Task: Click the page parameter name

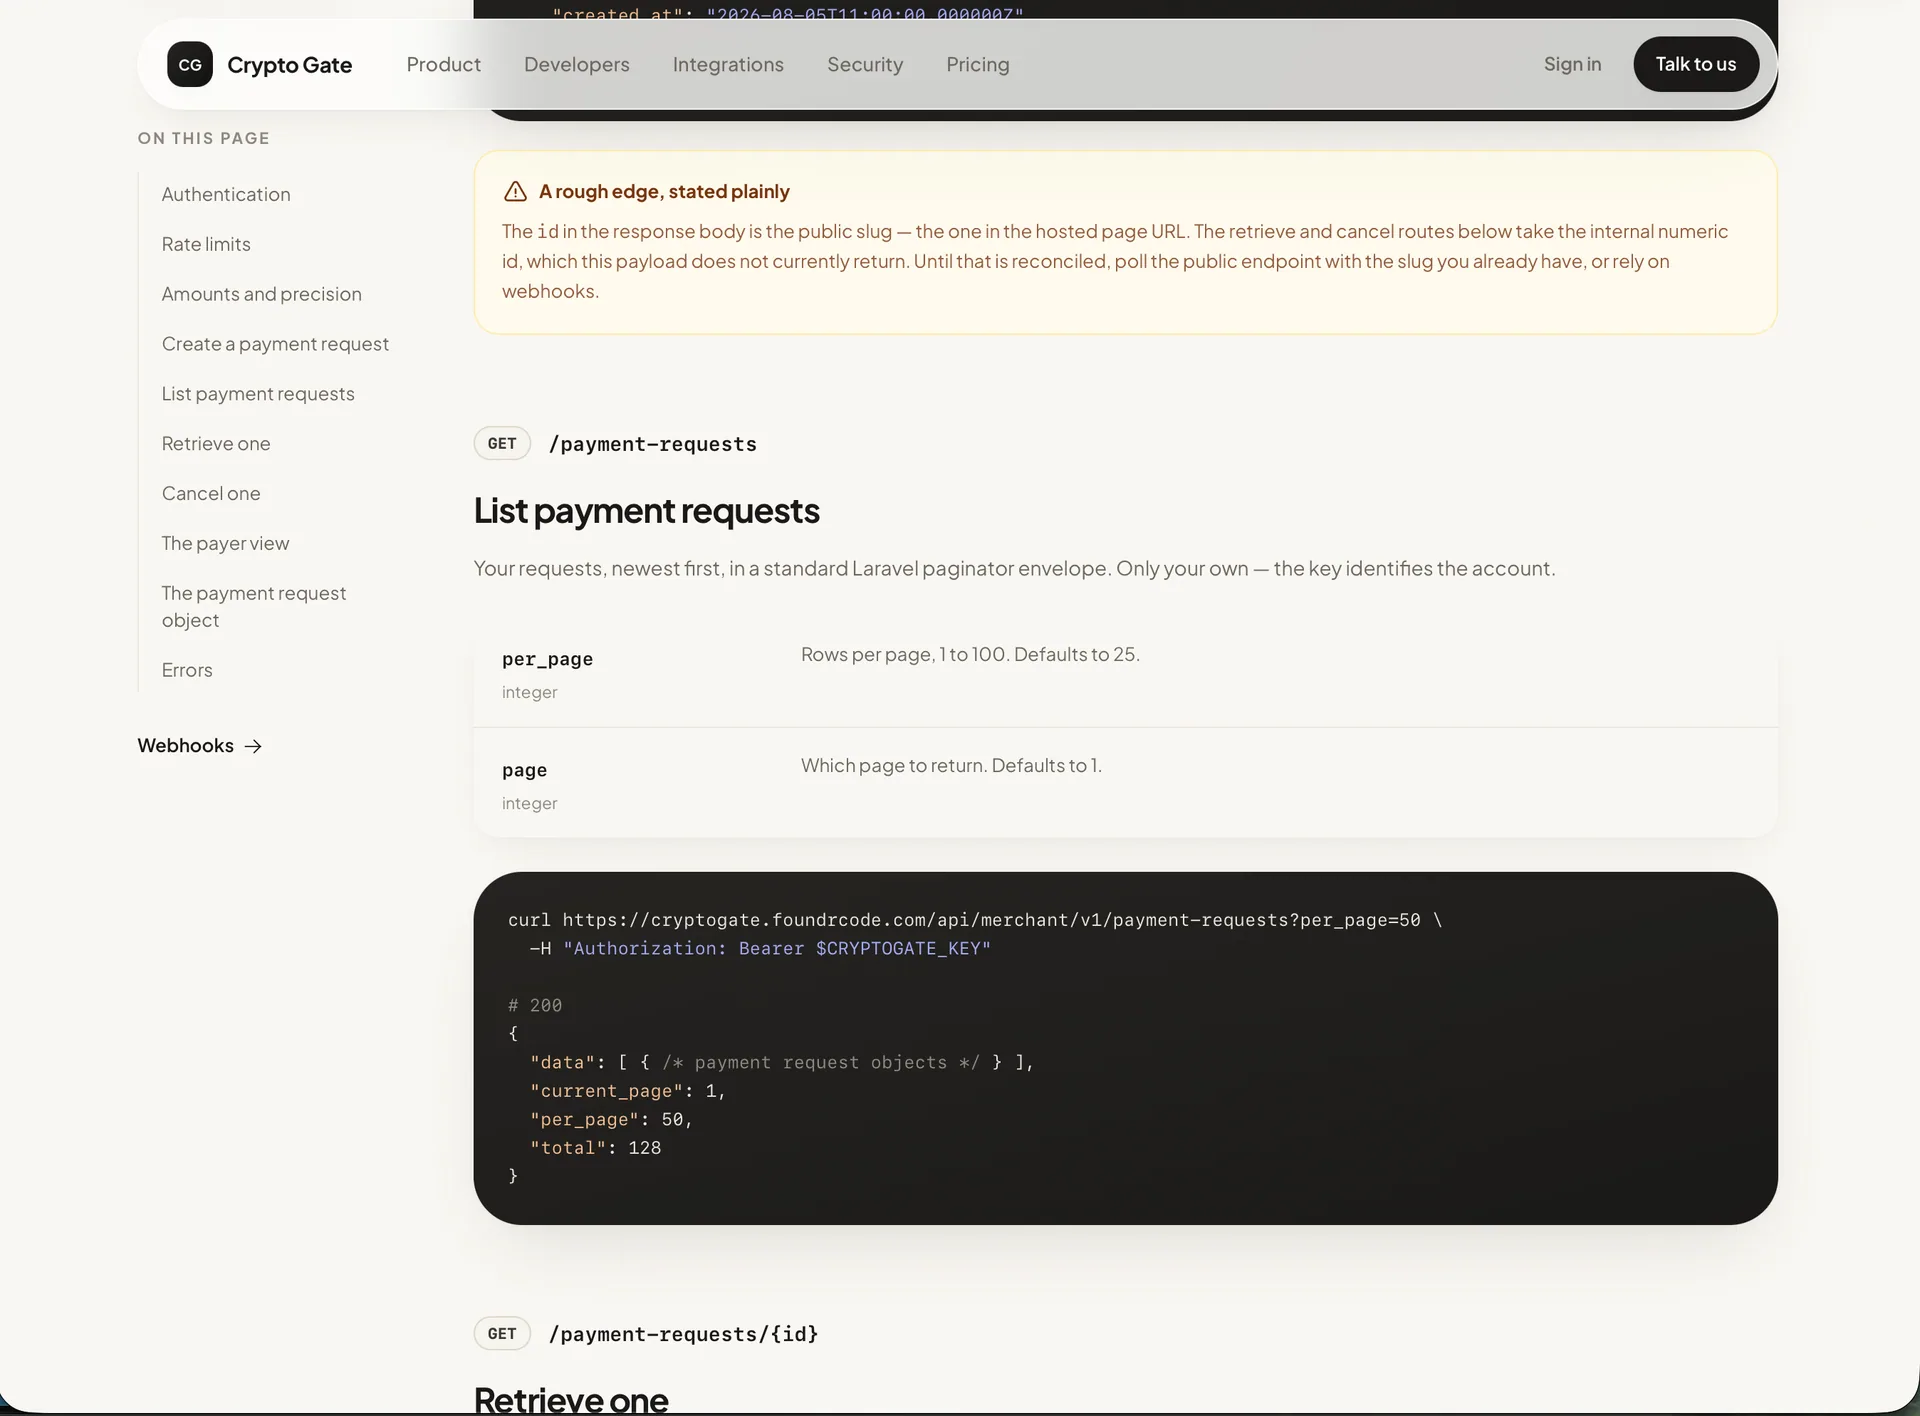Action: click(x=524, y=770)
